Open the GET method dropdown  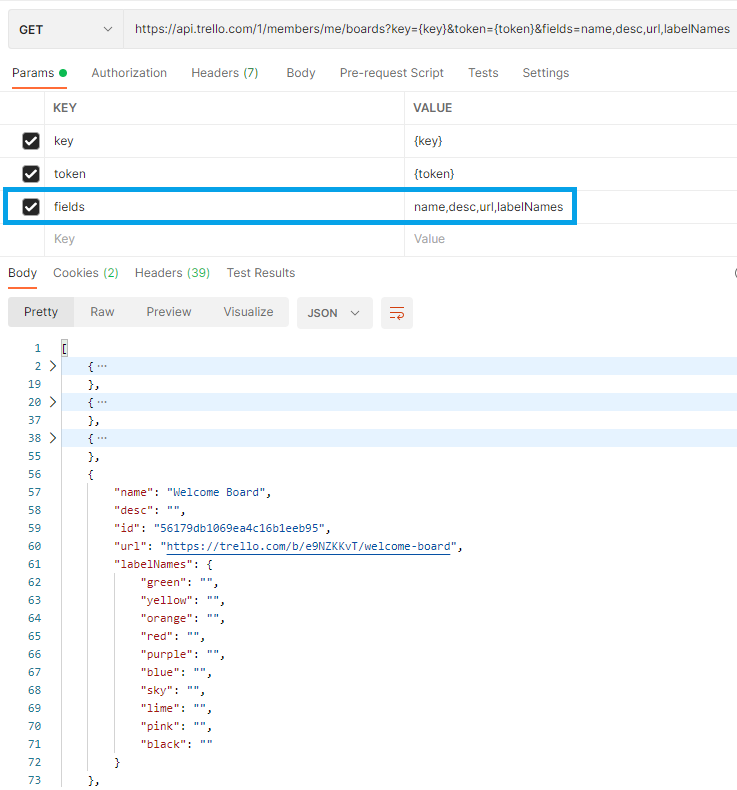65,30
